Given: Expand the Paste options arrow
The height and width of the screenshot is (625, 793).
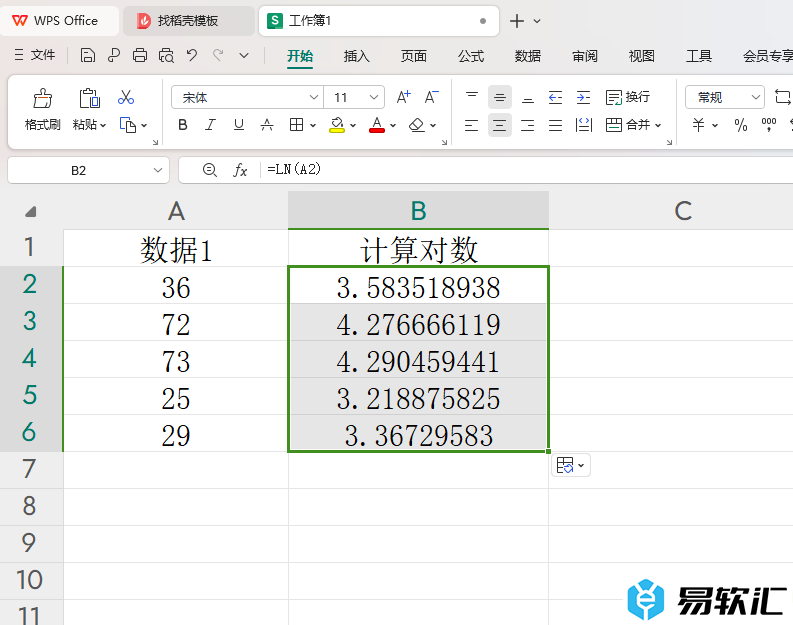Looking at the screenshot, I should point(103,125).
